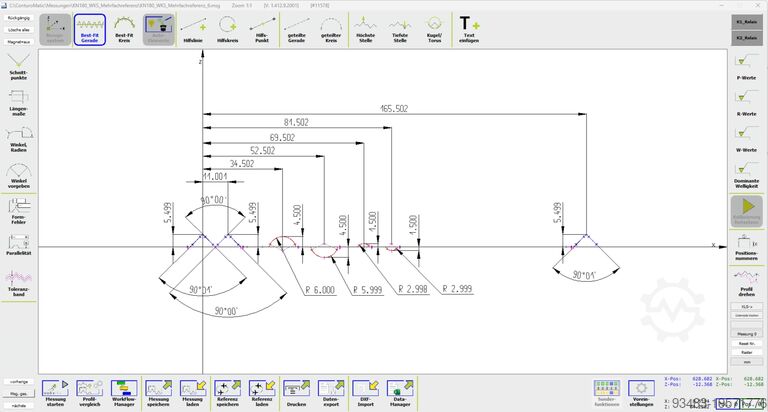
Task: Open the DXF-Import function
Action: (365, 391)
